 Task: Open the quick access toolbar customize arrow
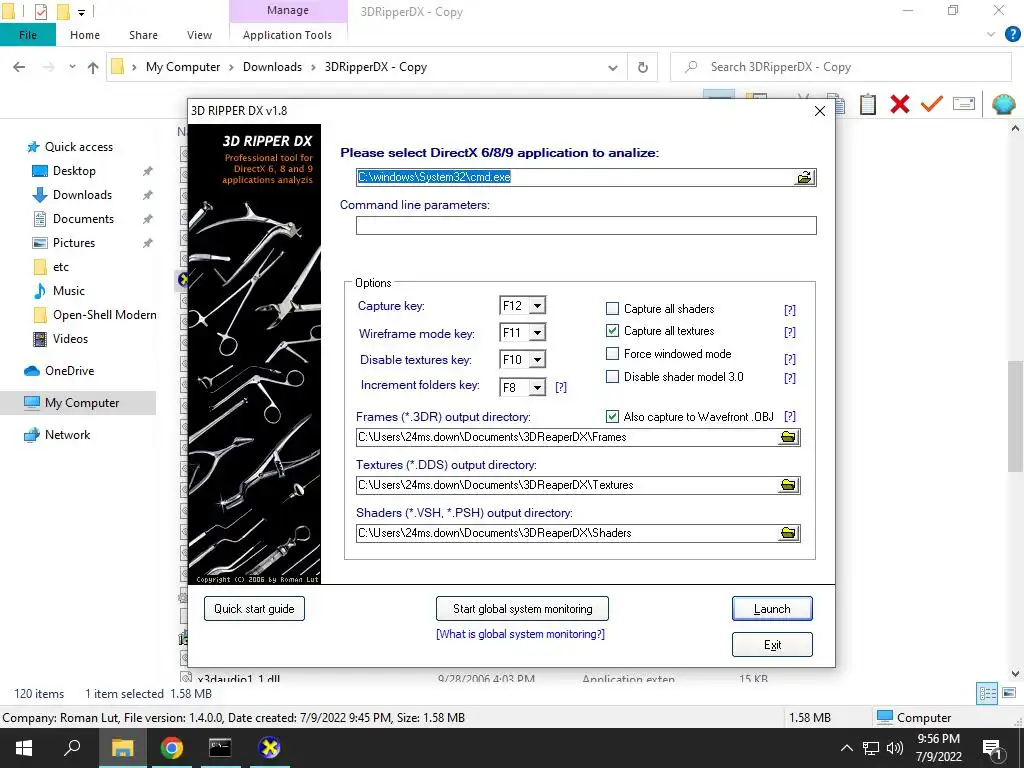[81, 12]
